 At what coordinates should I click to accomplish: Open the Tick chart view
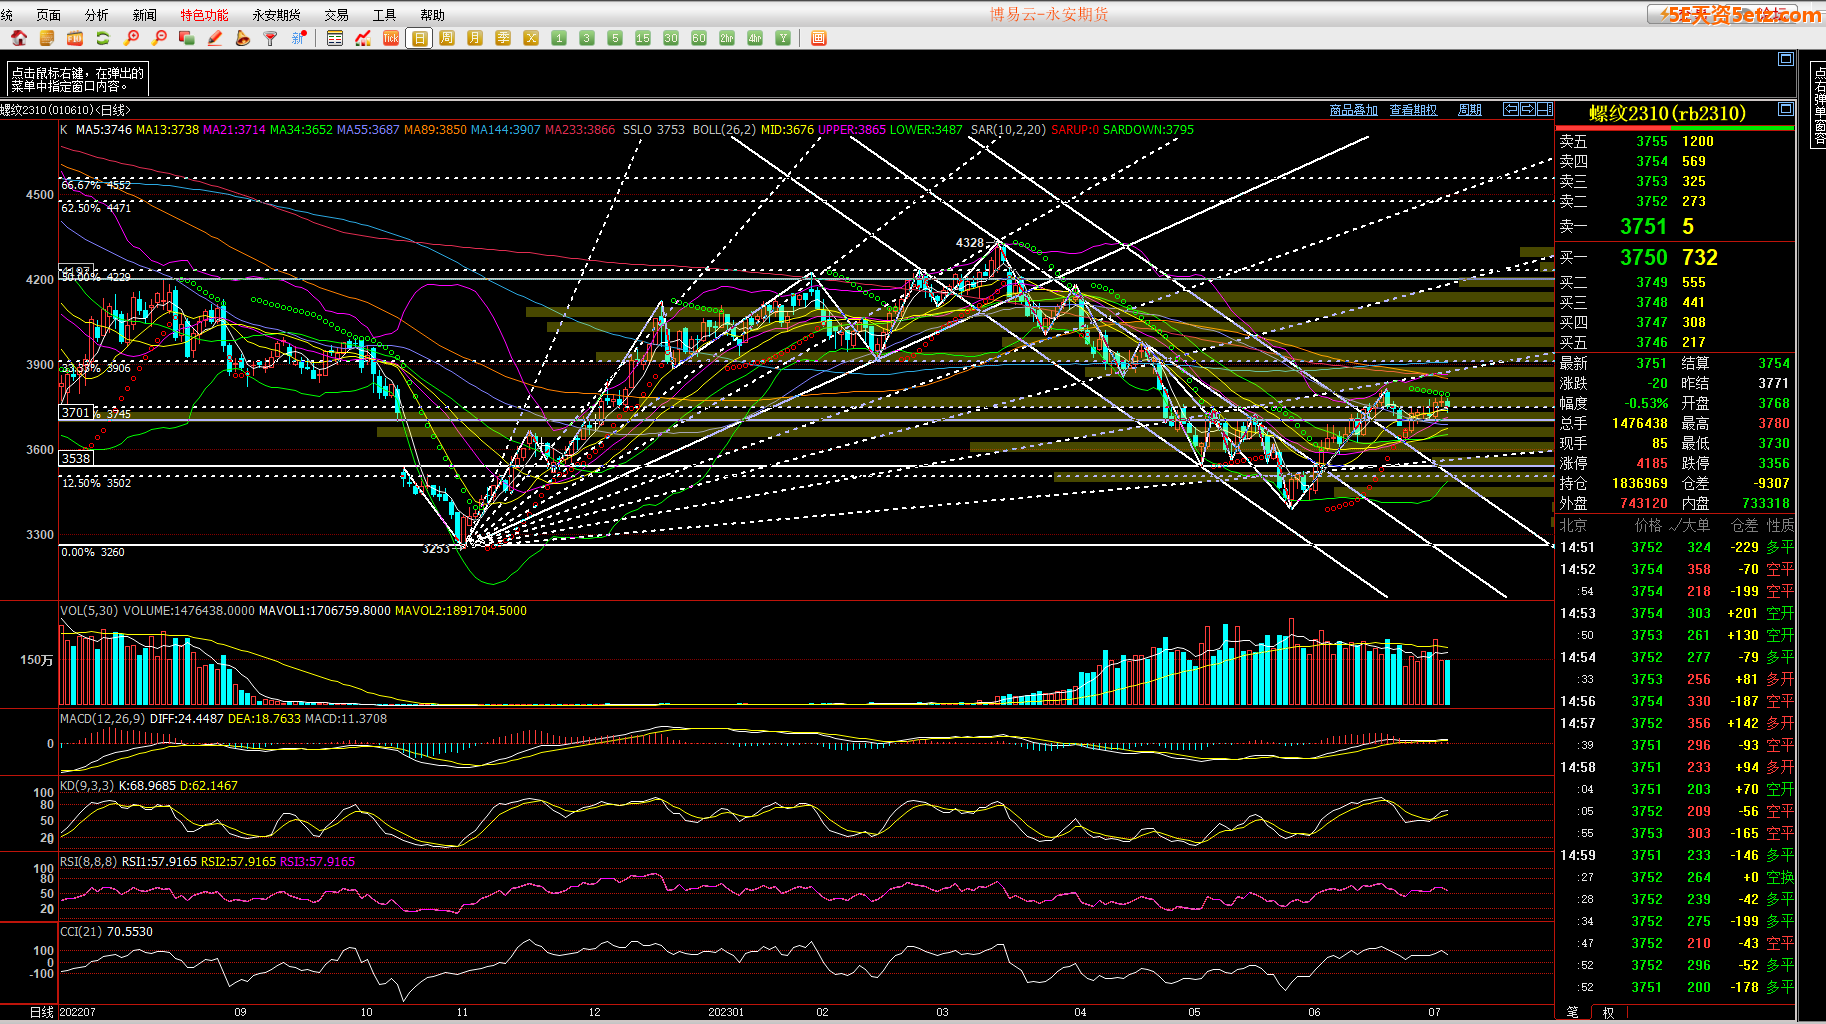(x=391, y=38)
